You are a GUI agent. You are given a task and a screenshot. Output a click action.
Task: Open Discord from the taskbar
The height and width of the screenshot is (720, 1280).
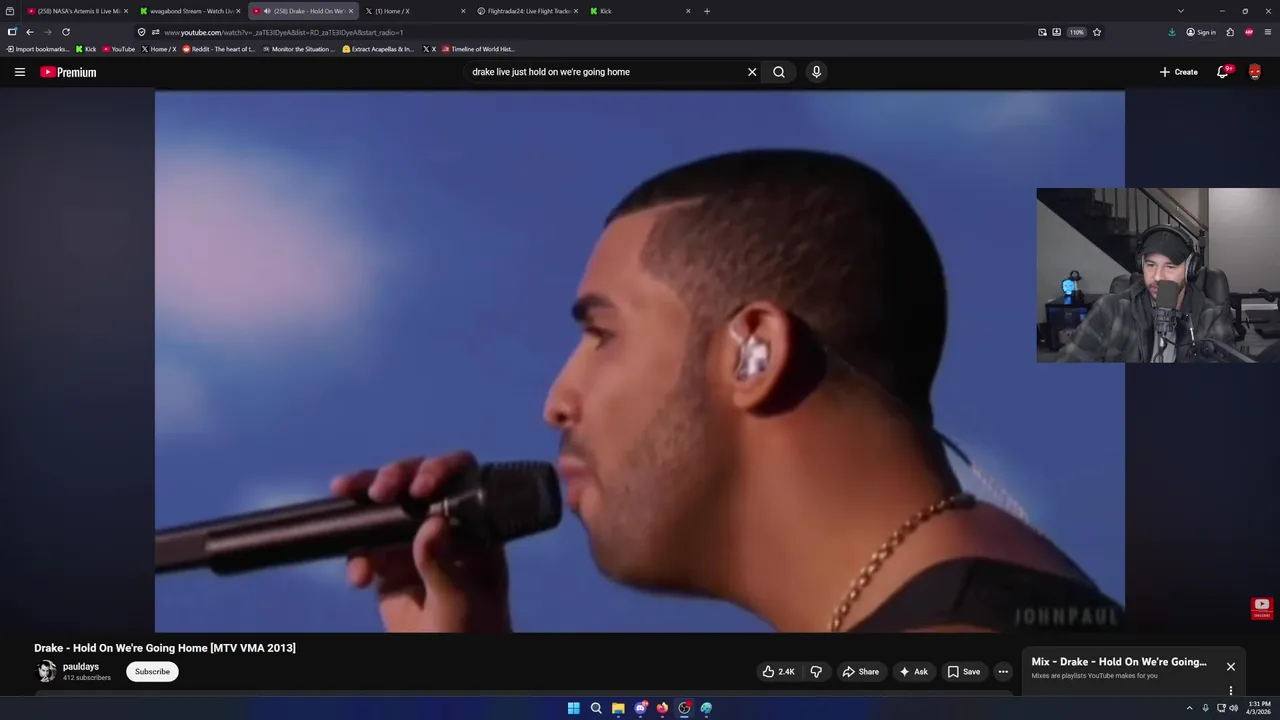coord(640,708)
